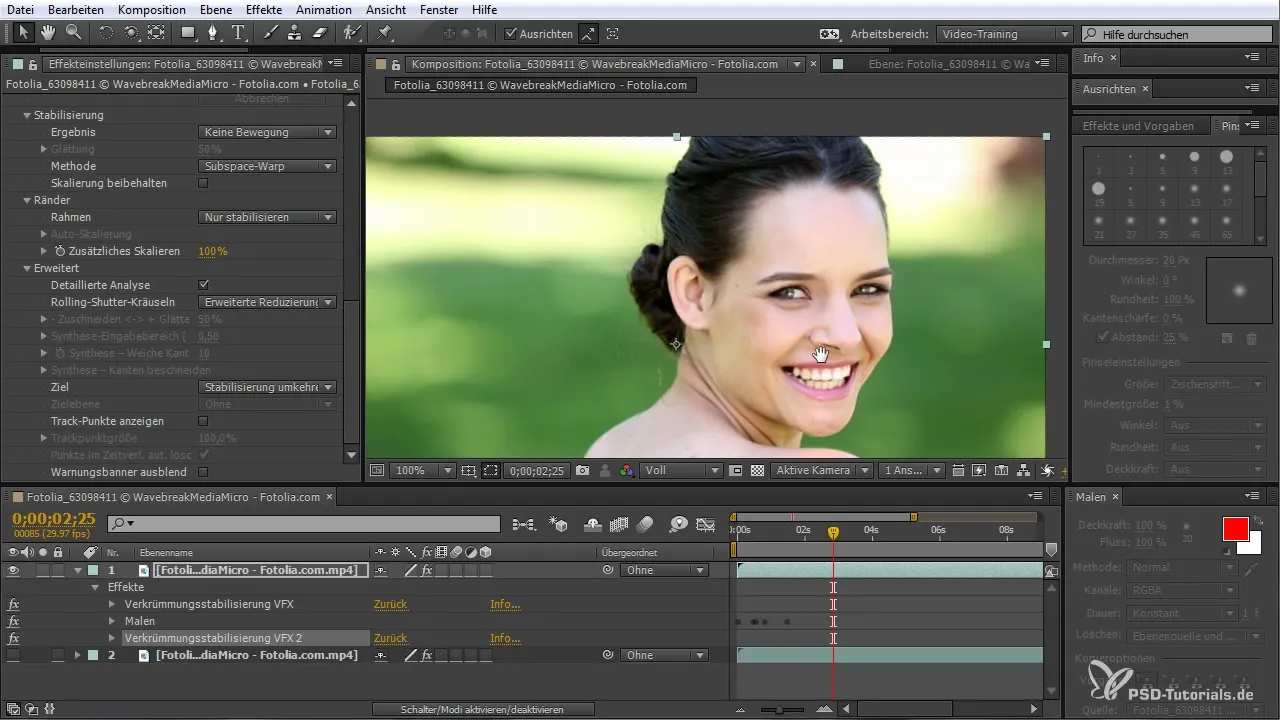The width and height of the screenshot is (1280, 720).
Task: Toggle Abstand checkbox in brush panel
Action: pyautogui.click(x=1103, y=337)
